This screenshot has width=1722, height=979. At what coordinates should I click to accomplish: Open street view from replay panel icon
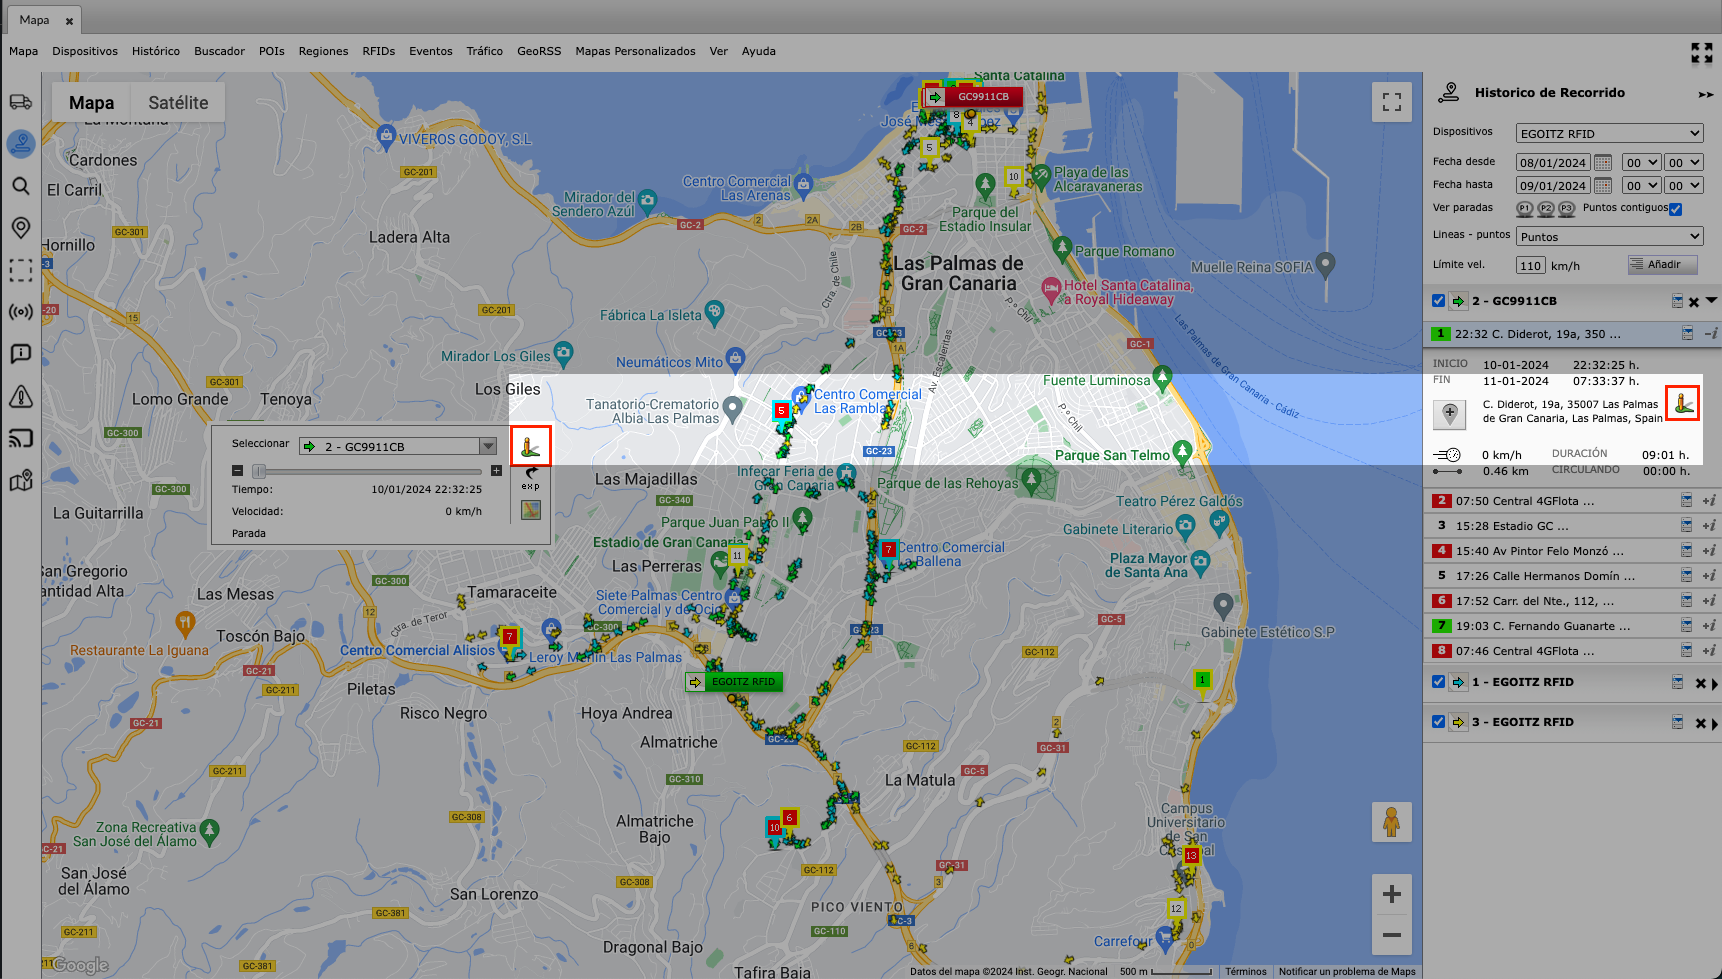click(x=531, y=446)
